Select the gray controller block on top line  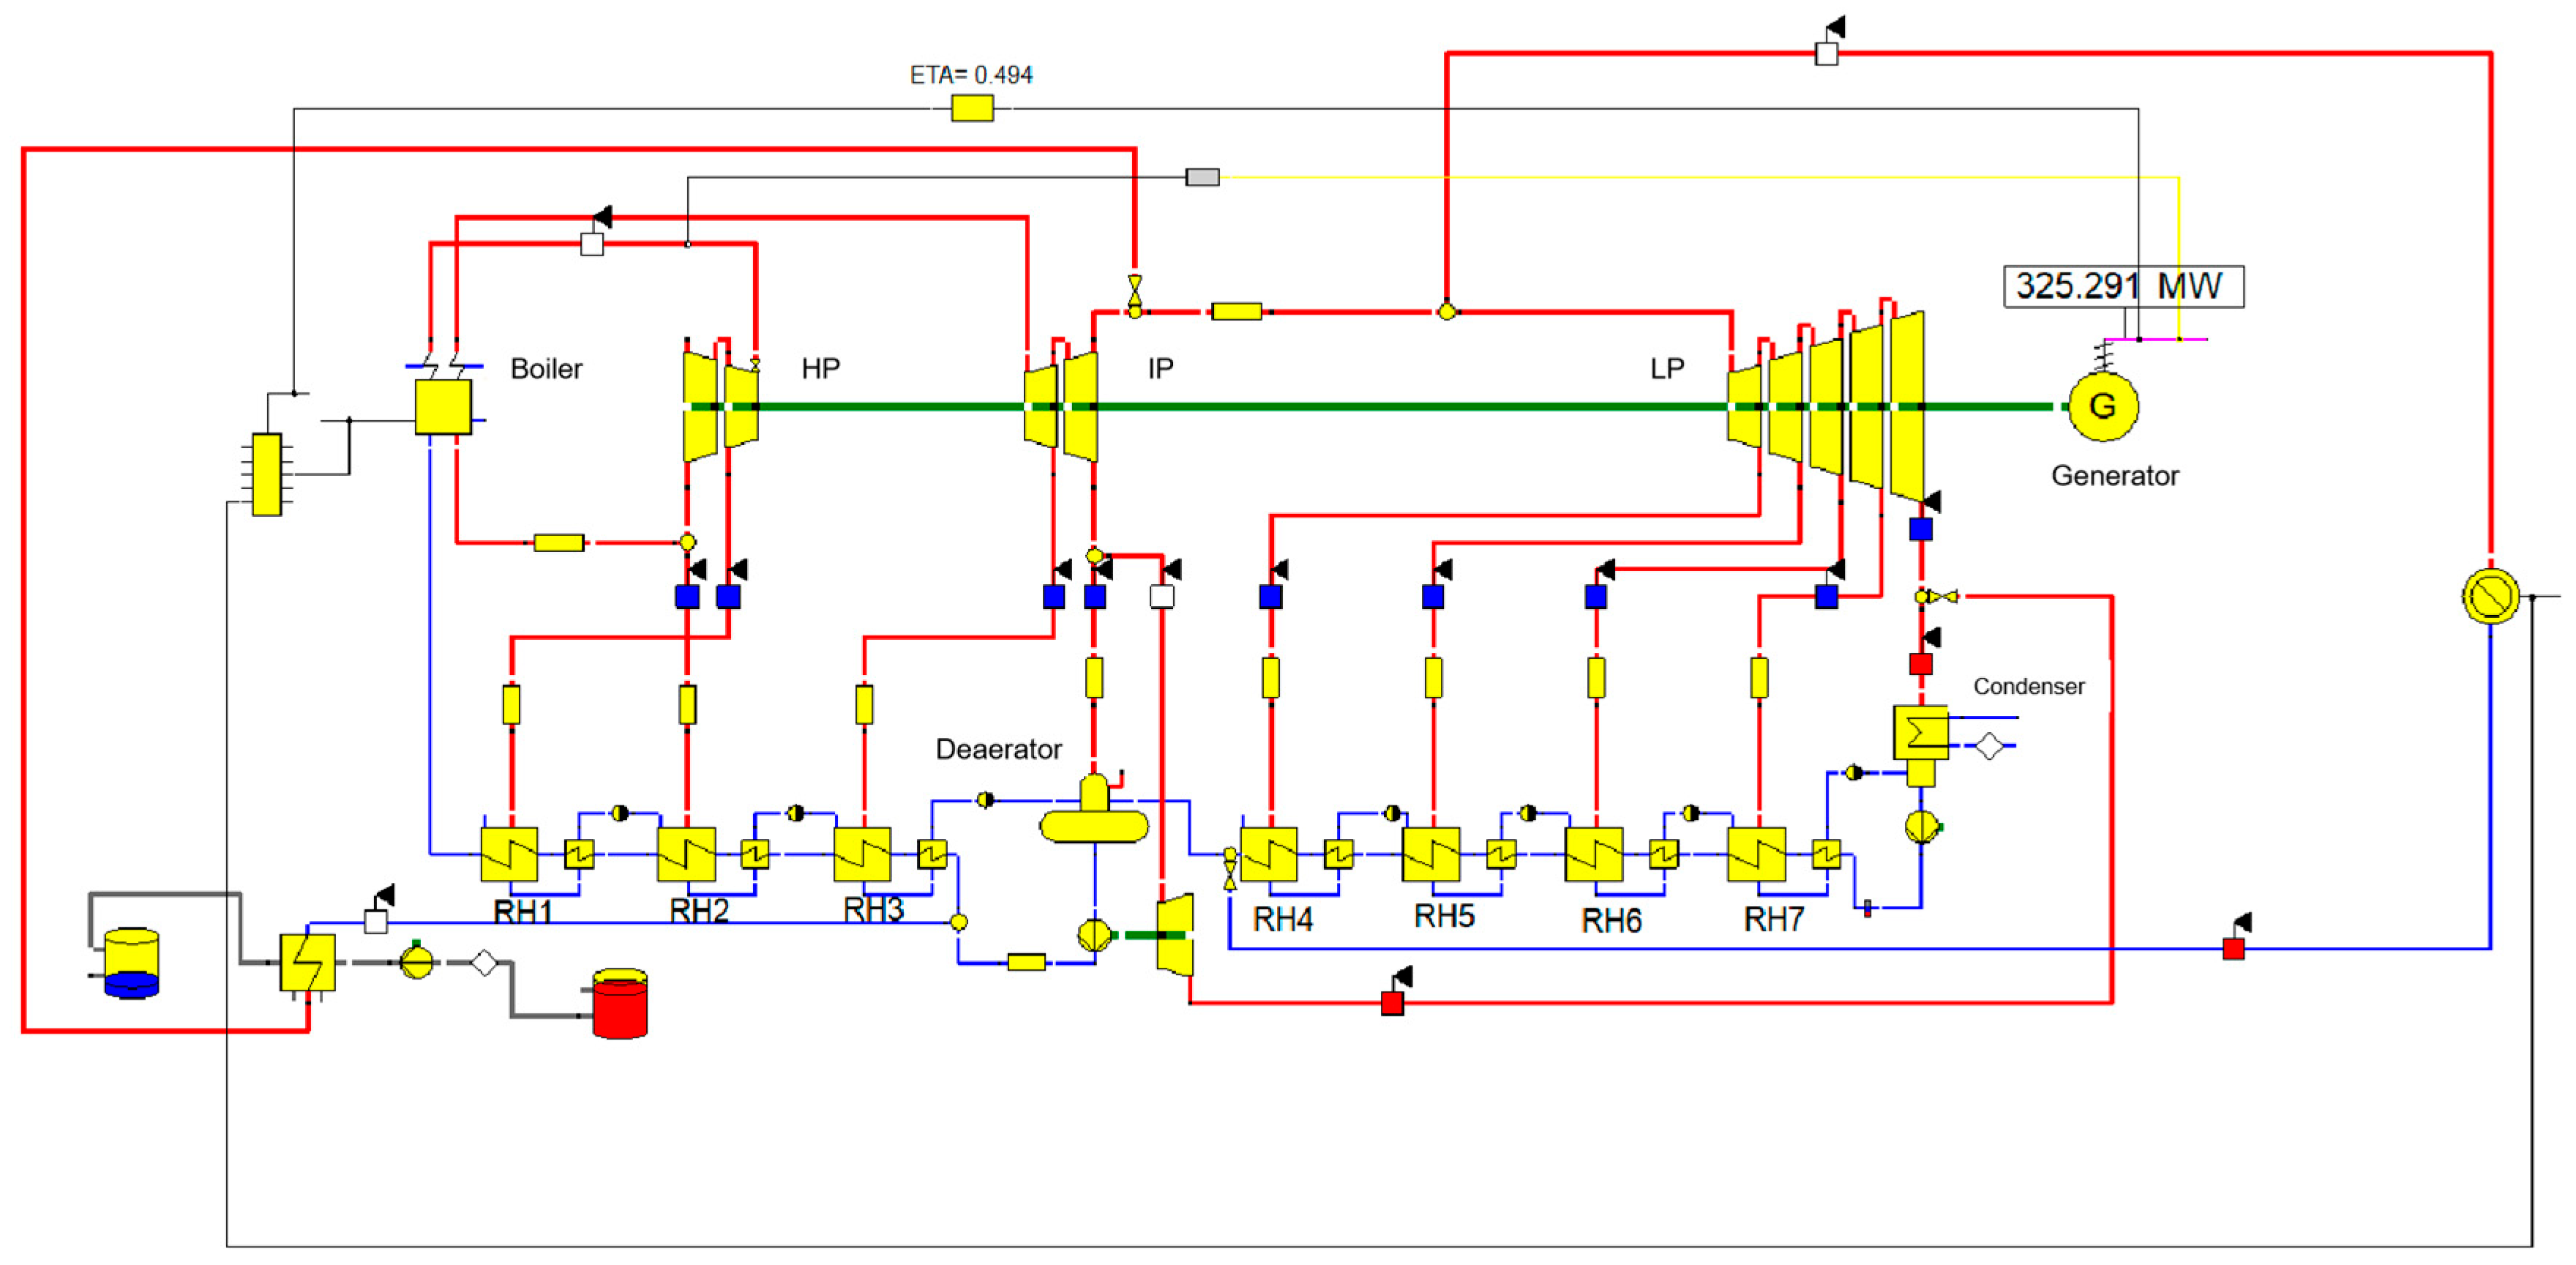(1202, 177)
